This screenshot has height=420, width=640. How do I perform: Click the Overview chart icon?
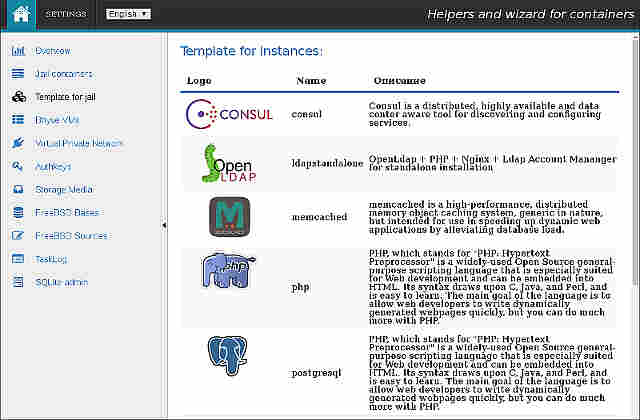(18, 51)
